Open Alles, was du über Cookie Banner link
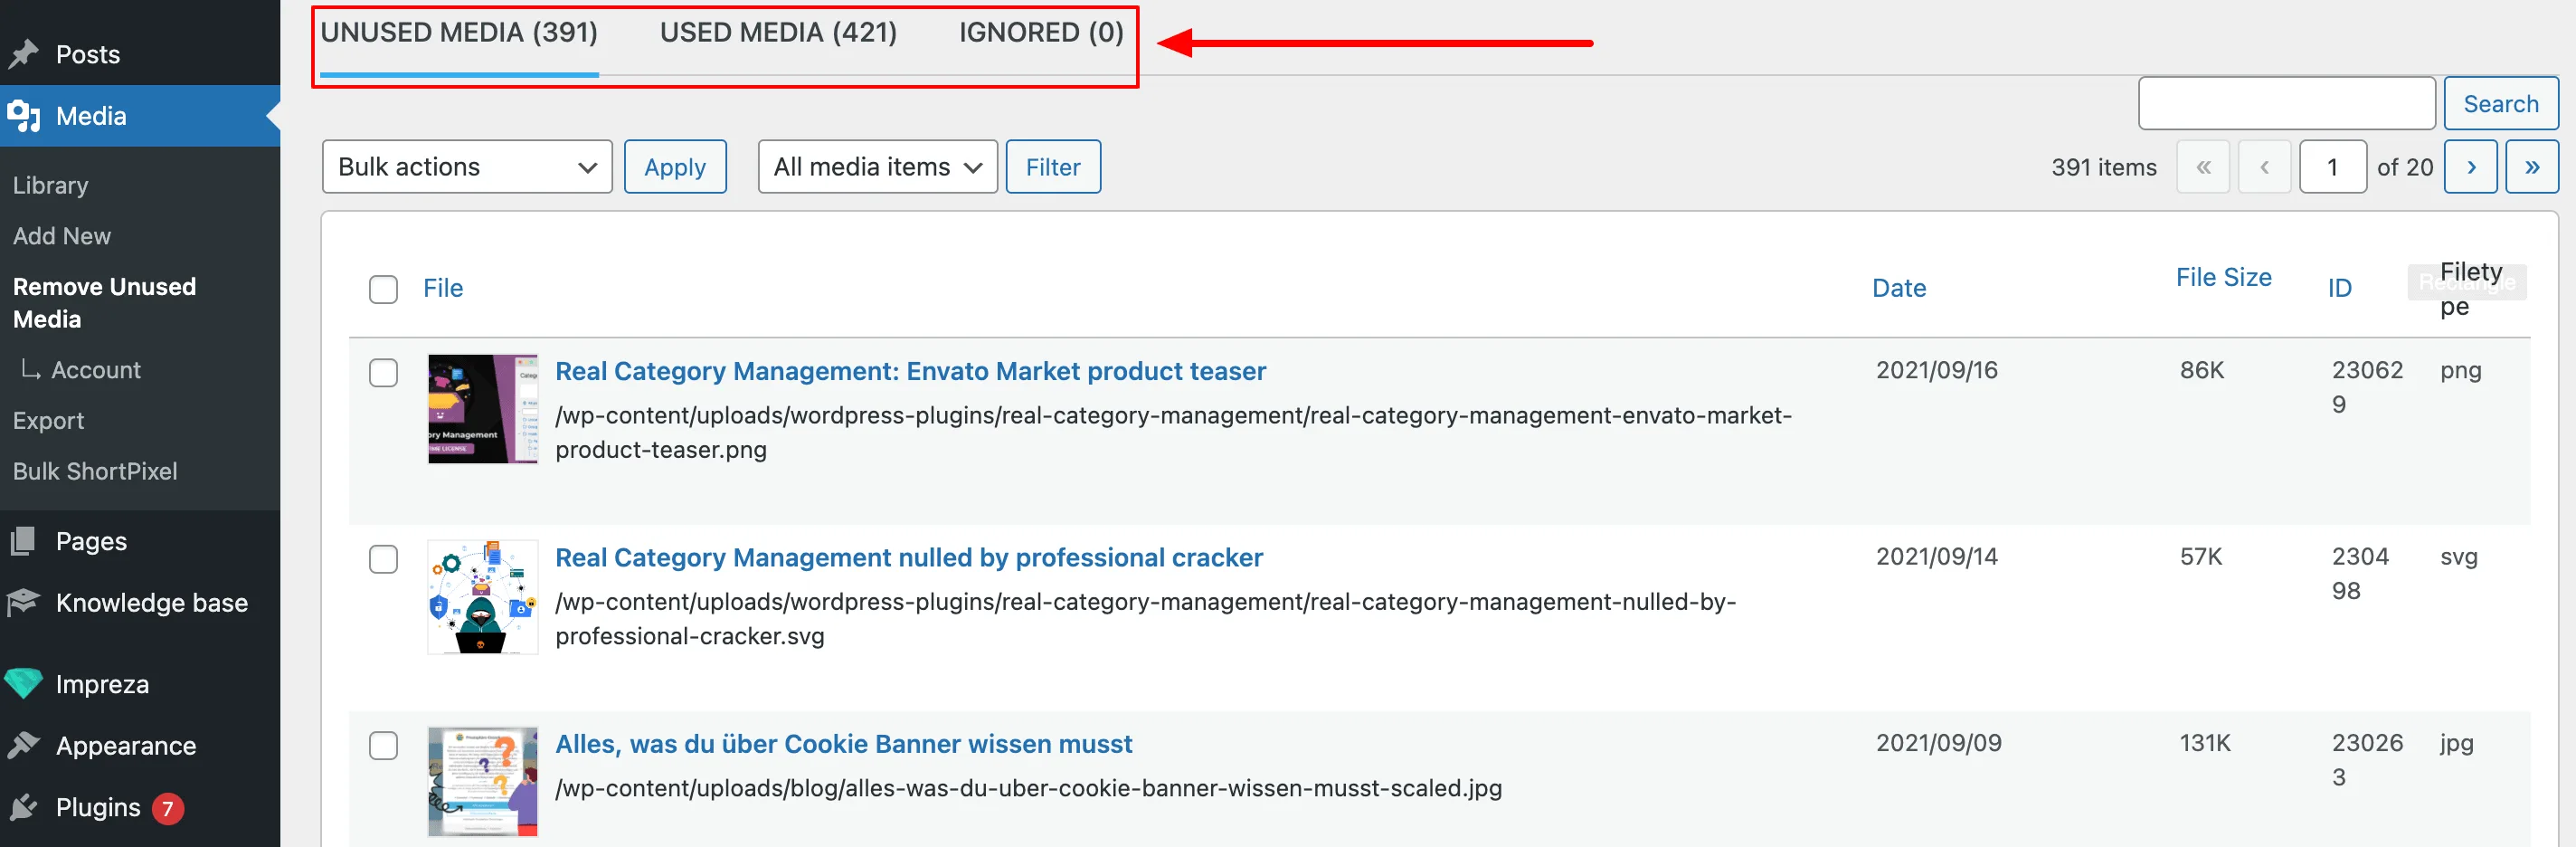The image size is (2576, 847). click(x=843, y=744)
